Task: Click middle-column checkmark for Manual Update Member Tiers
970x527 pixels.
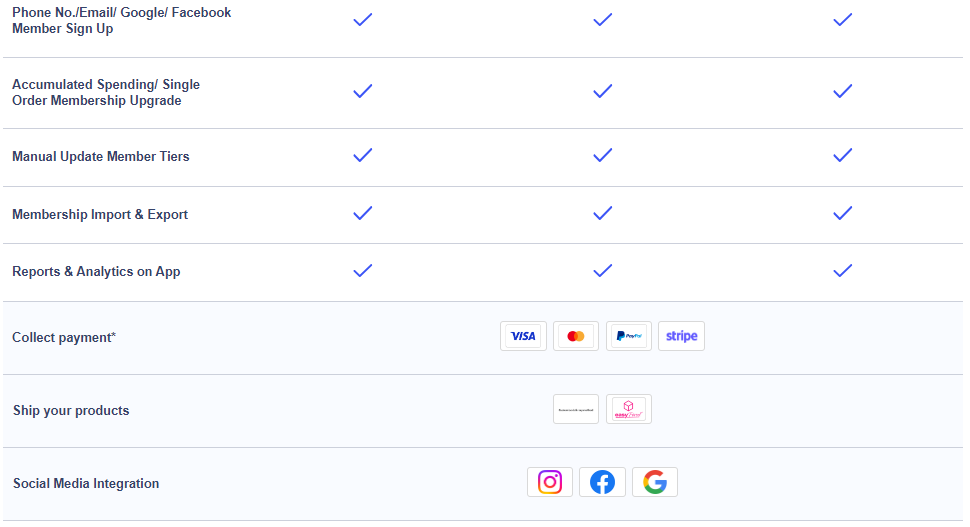Action: coord(603,155)
